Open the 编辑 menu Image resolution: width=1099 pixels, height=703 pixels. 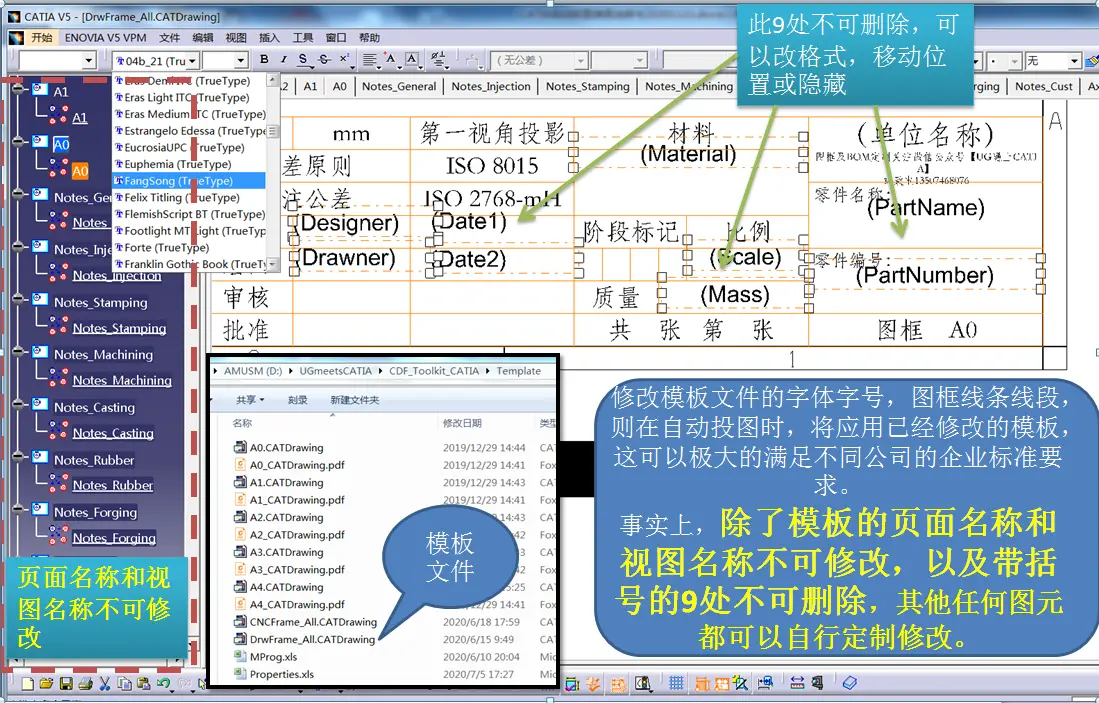click(x=203, y=38)
